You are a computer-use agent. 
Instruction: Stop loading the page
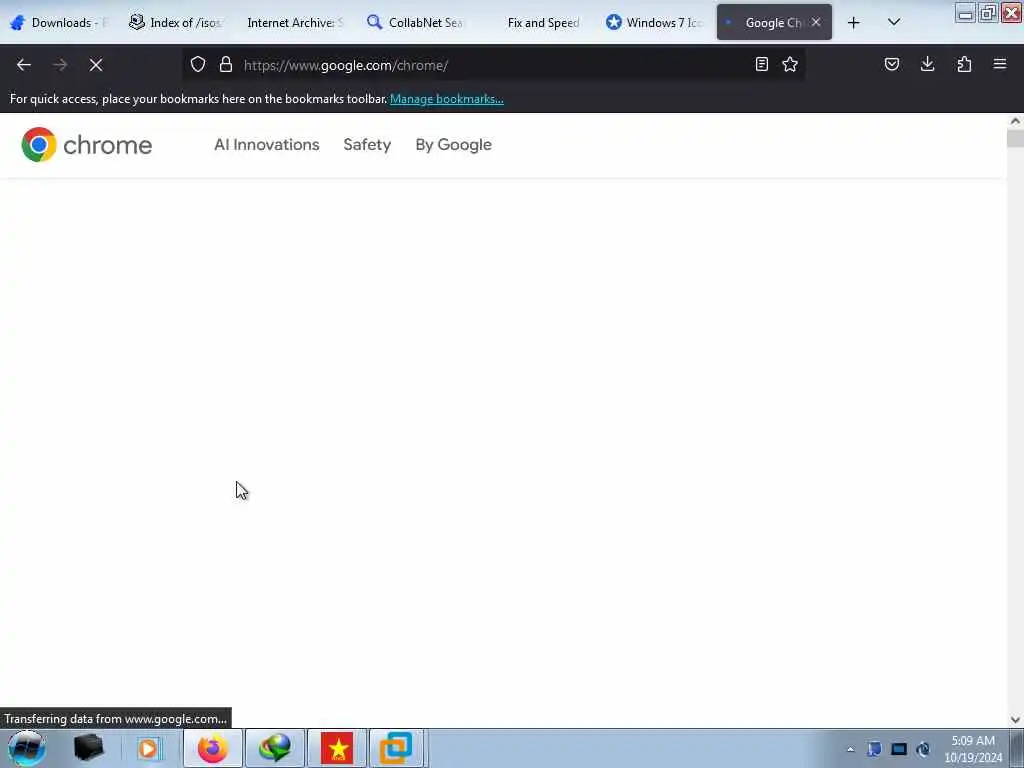pos(96,65)
